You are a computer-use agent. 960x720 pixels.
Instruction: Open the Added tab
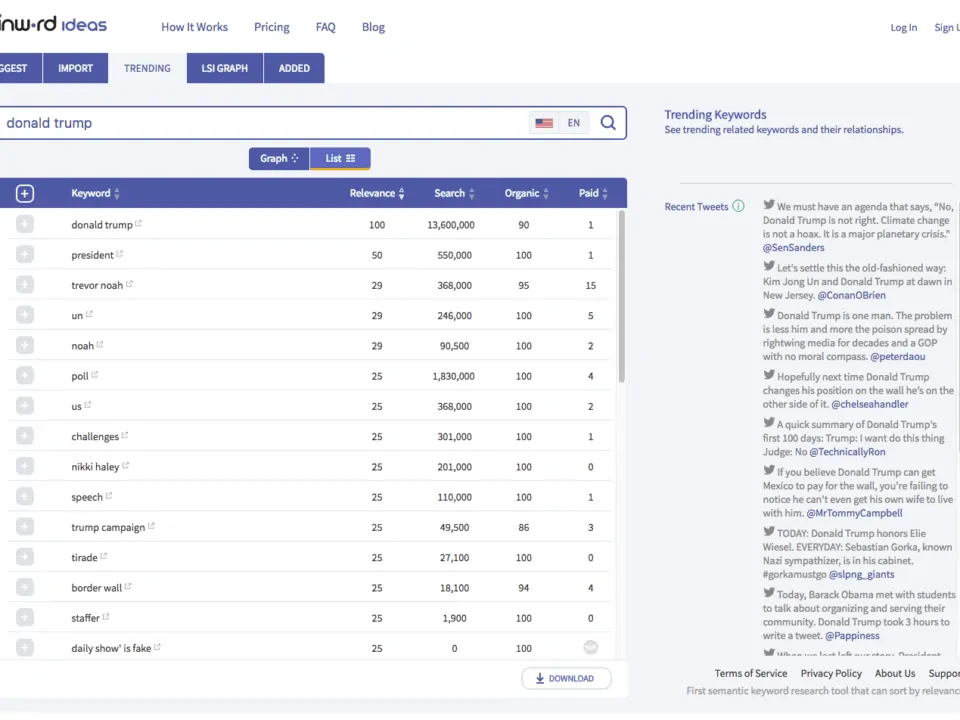(x=294, y=68)
